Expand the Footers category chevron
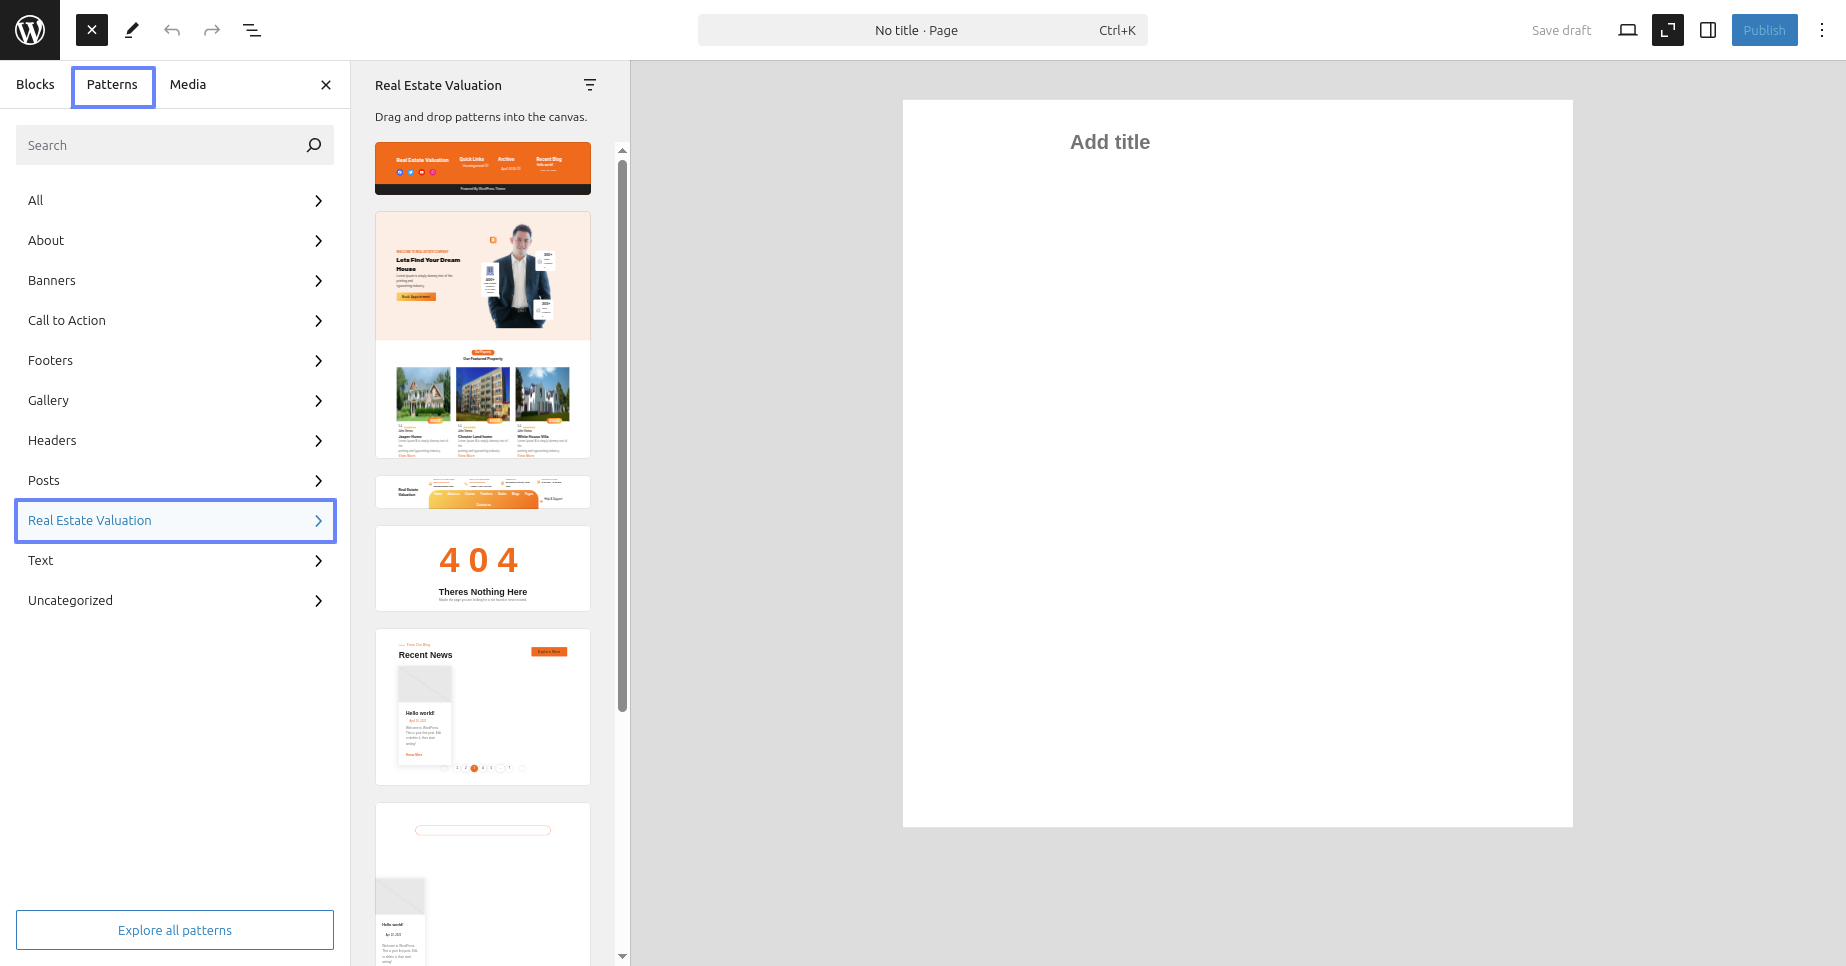1846x966 pixels. click(318, 361)
